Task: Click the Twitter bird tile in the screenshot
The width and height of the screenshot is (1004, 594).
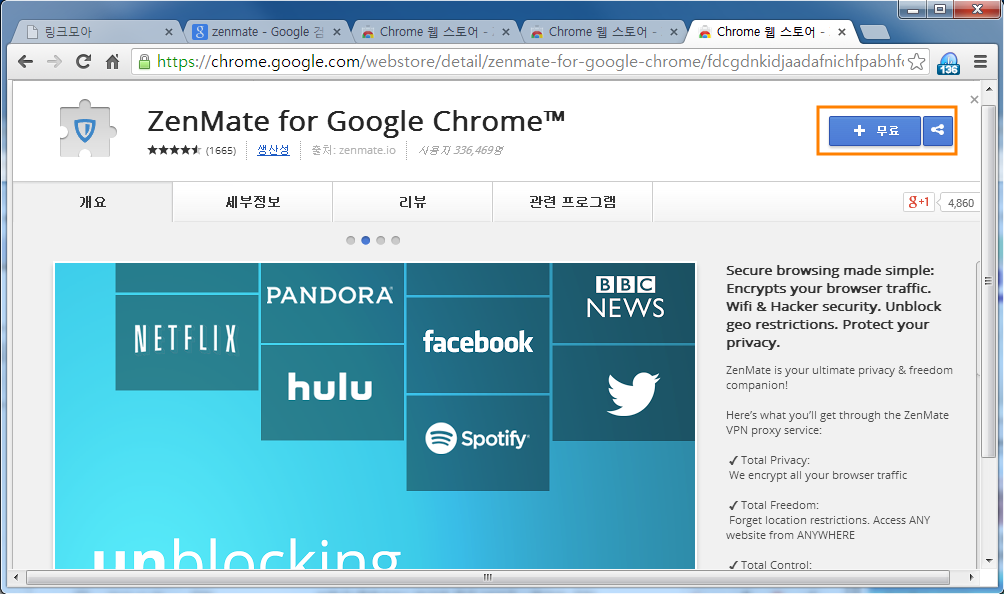Action: pyautogui.click(x=624, y=393)
